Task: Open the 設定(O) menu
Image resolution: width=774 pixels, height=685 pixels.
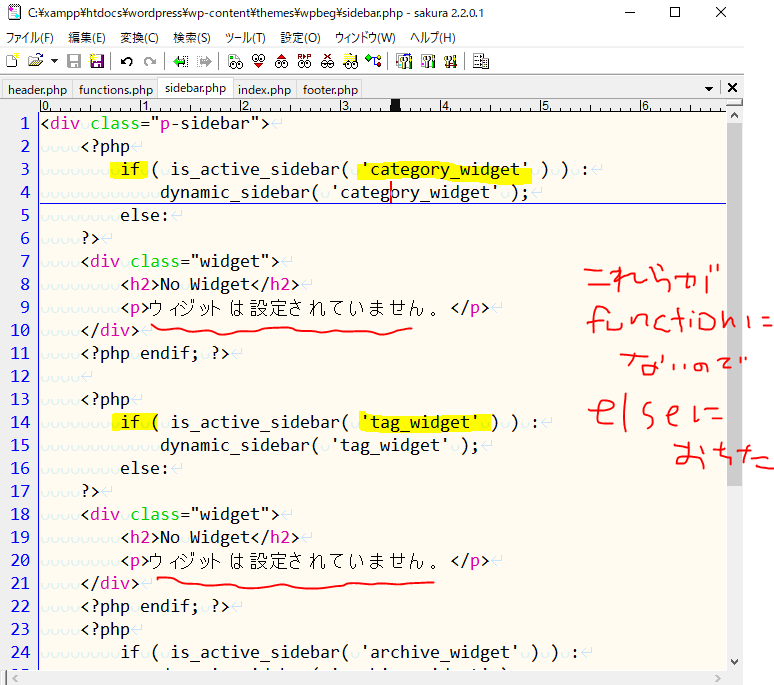Action: pos(300,38)
